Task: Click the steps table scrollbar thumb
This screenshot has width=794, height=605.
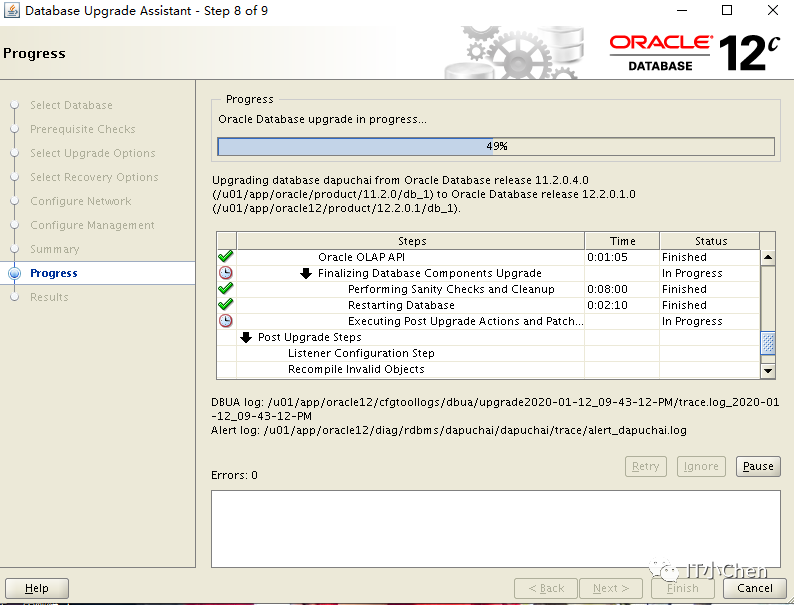Action: (768, 343)
